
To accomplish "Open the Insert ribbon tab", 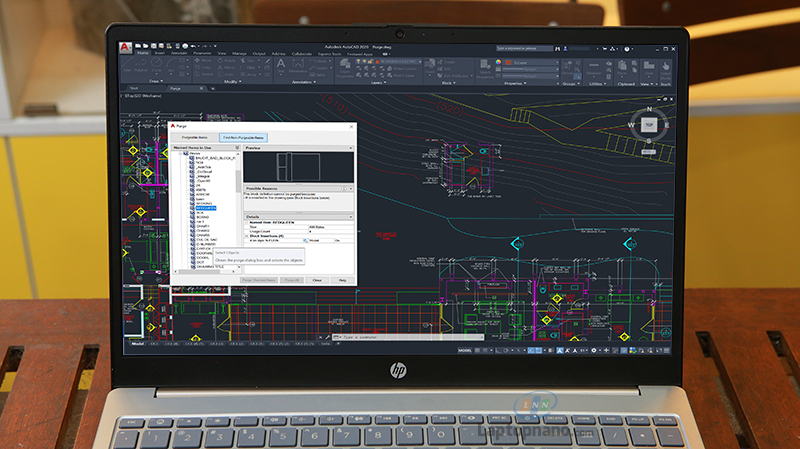I will click(x=158, y=54).
